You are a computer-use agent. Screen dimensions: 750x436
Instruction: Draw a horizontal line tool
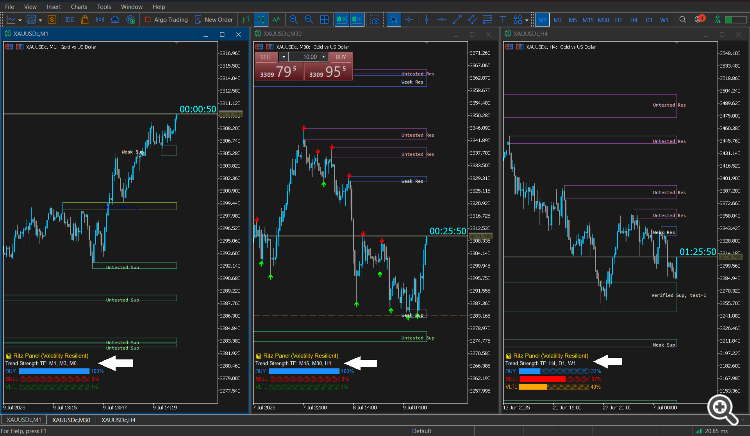441,20
